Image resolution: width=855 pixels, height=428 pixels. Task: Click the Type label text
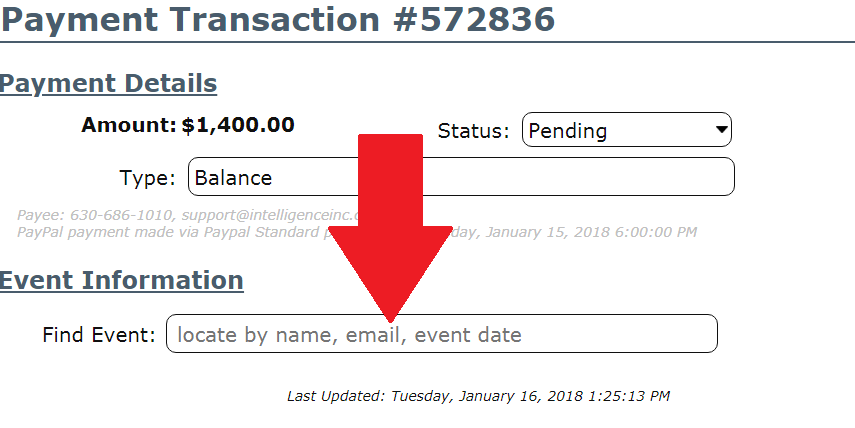coord(147,179)
